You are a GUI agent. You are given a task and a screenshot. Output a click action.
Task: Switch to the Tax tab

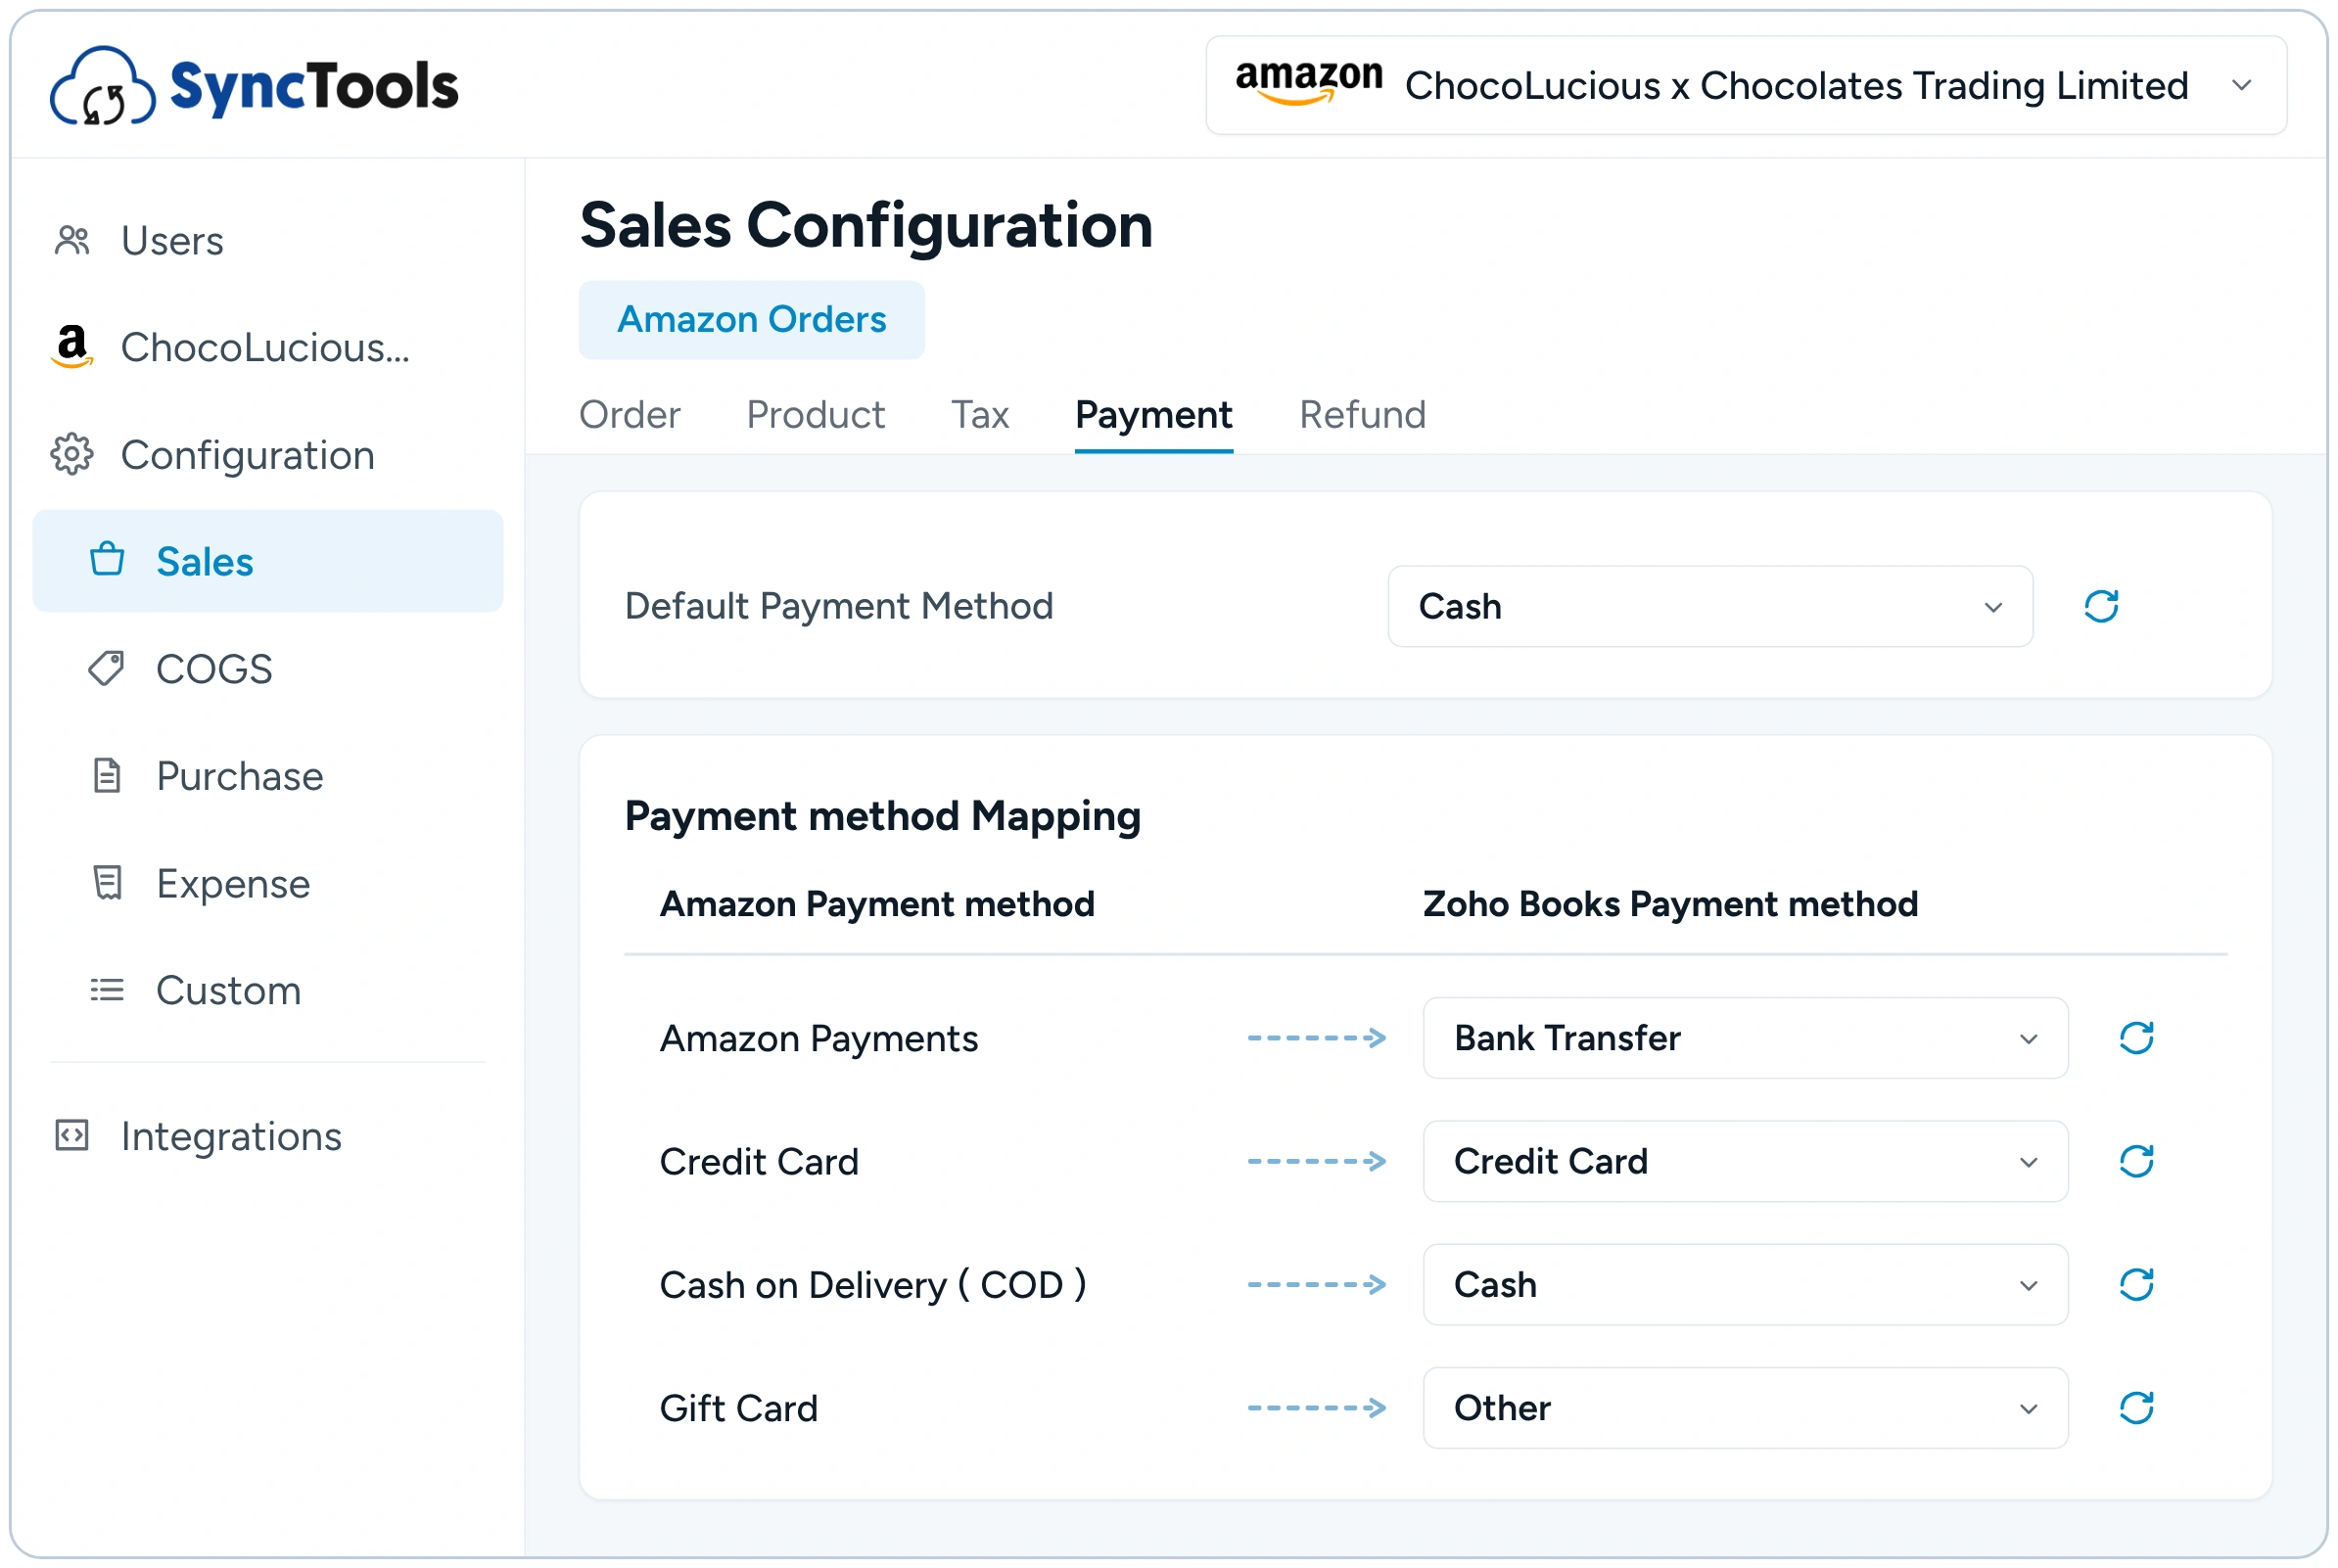pos(980,415)
